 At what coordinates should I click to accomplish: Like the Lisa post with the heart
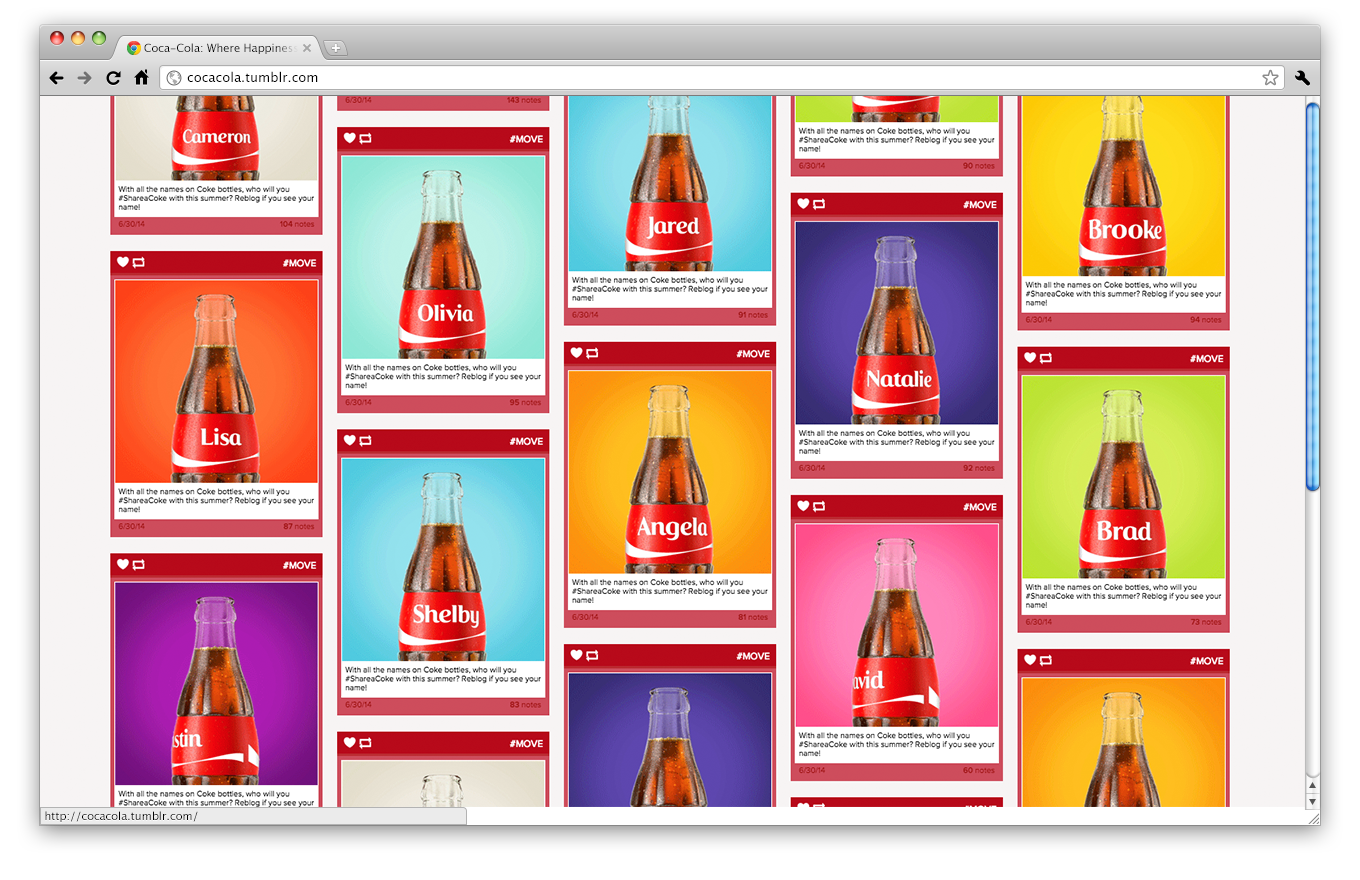tap(123, 263)
